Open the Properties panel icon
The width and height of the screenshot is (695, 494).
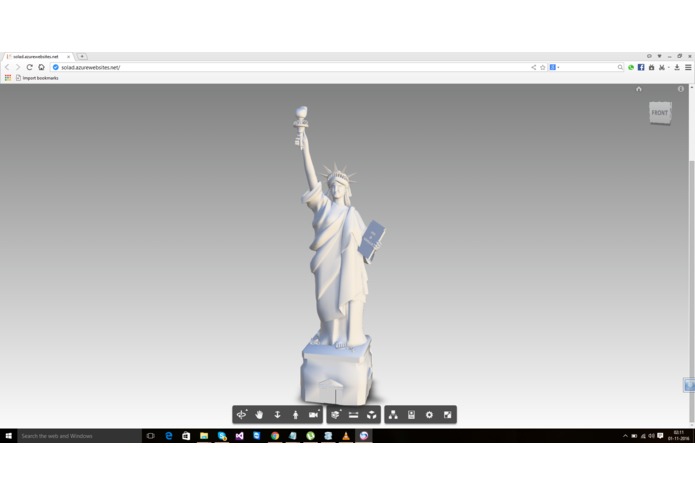411,415
